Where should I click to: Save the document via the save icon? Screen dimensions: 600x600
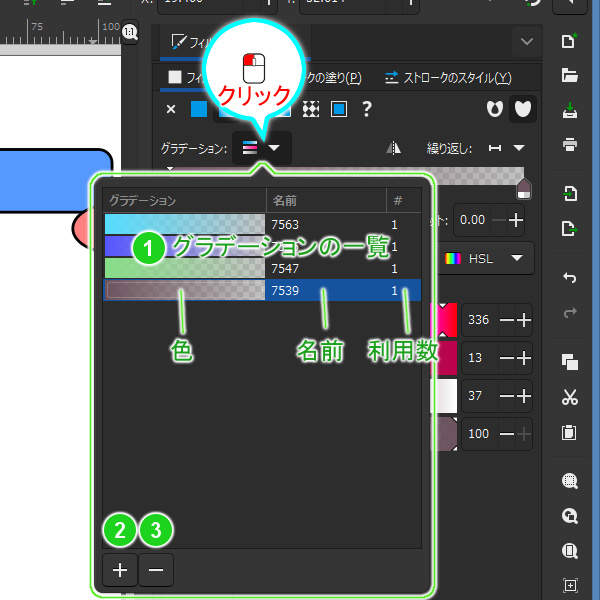[x=570, y=111]
